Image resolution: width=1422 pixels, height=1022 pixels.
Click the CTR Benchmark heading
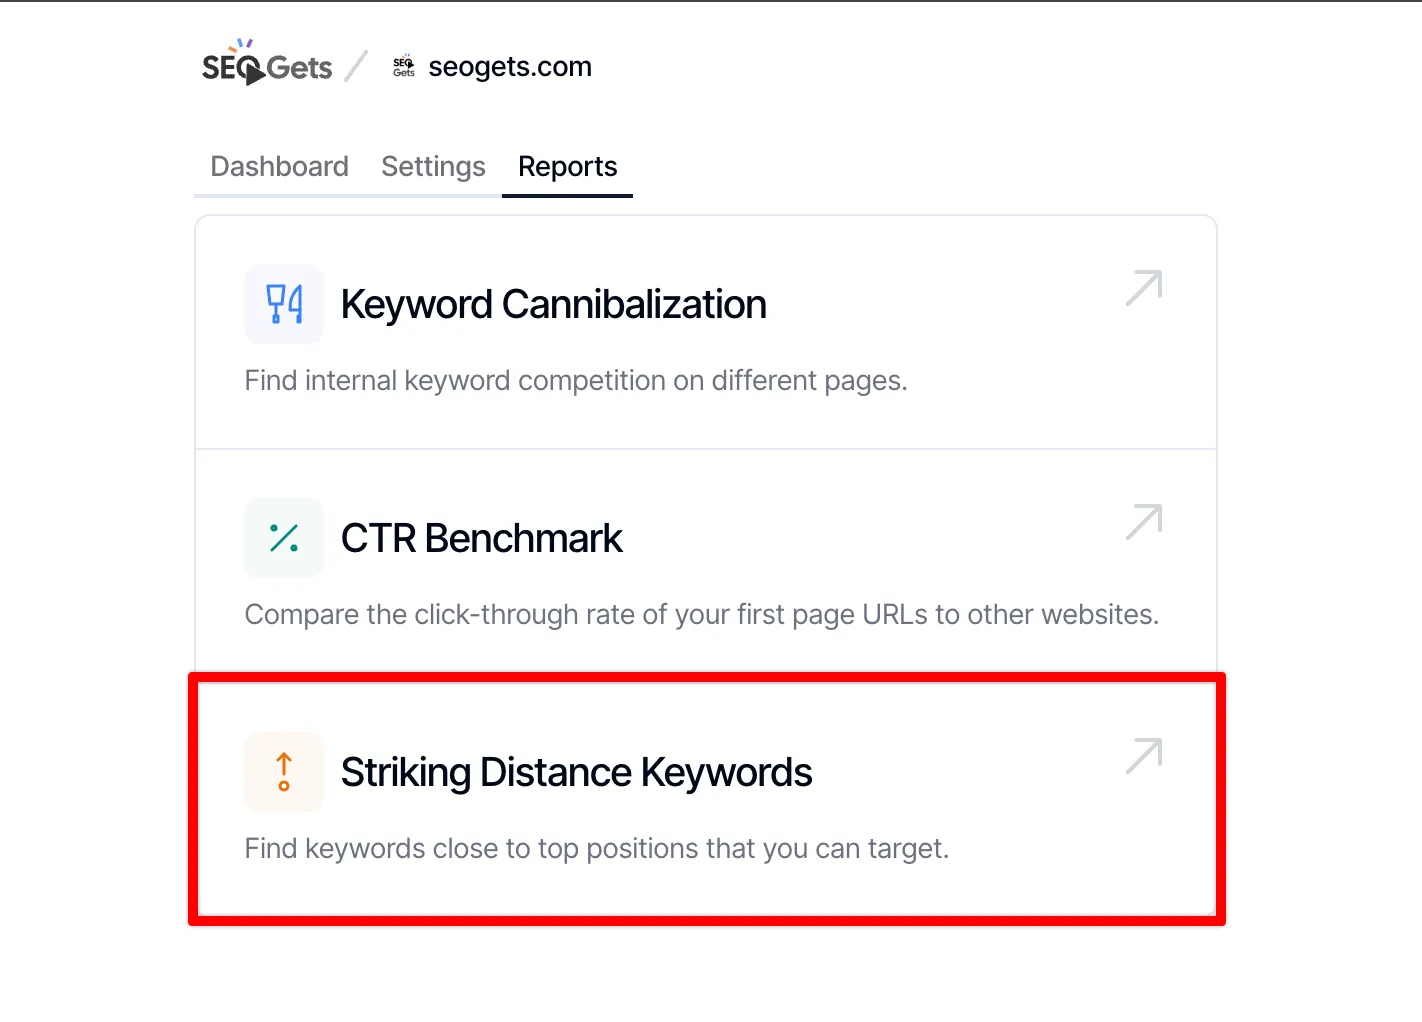click(482, 538)
